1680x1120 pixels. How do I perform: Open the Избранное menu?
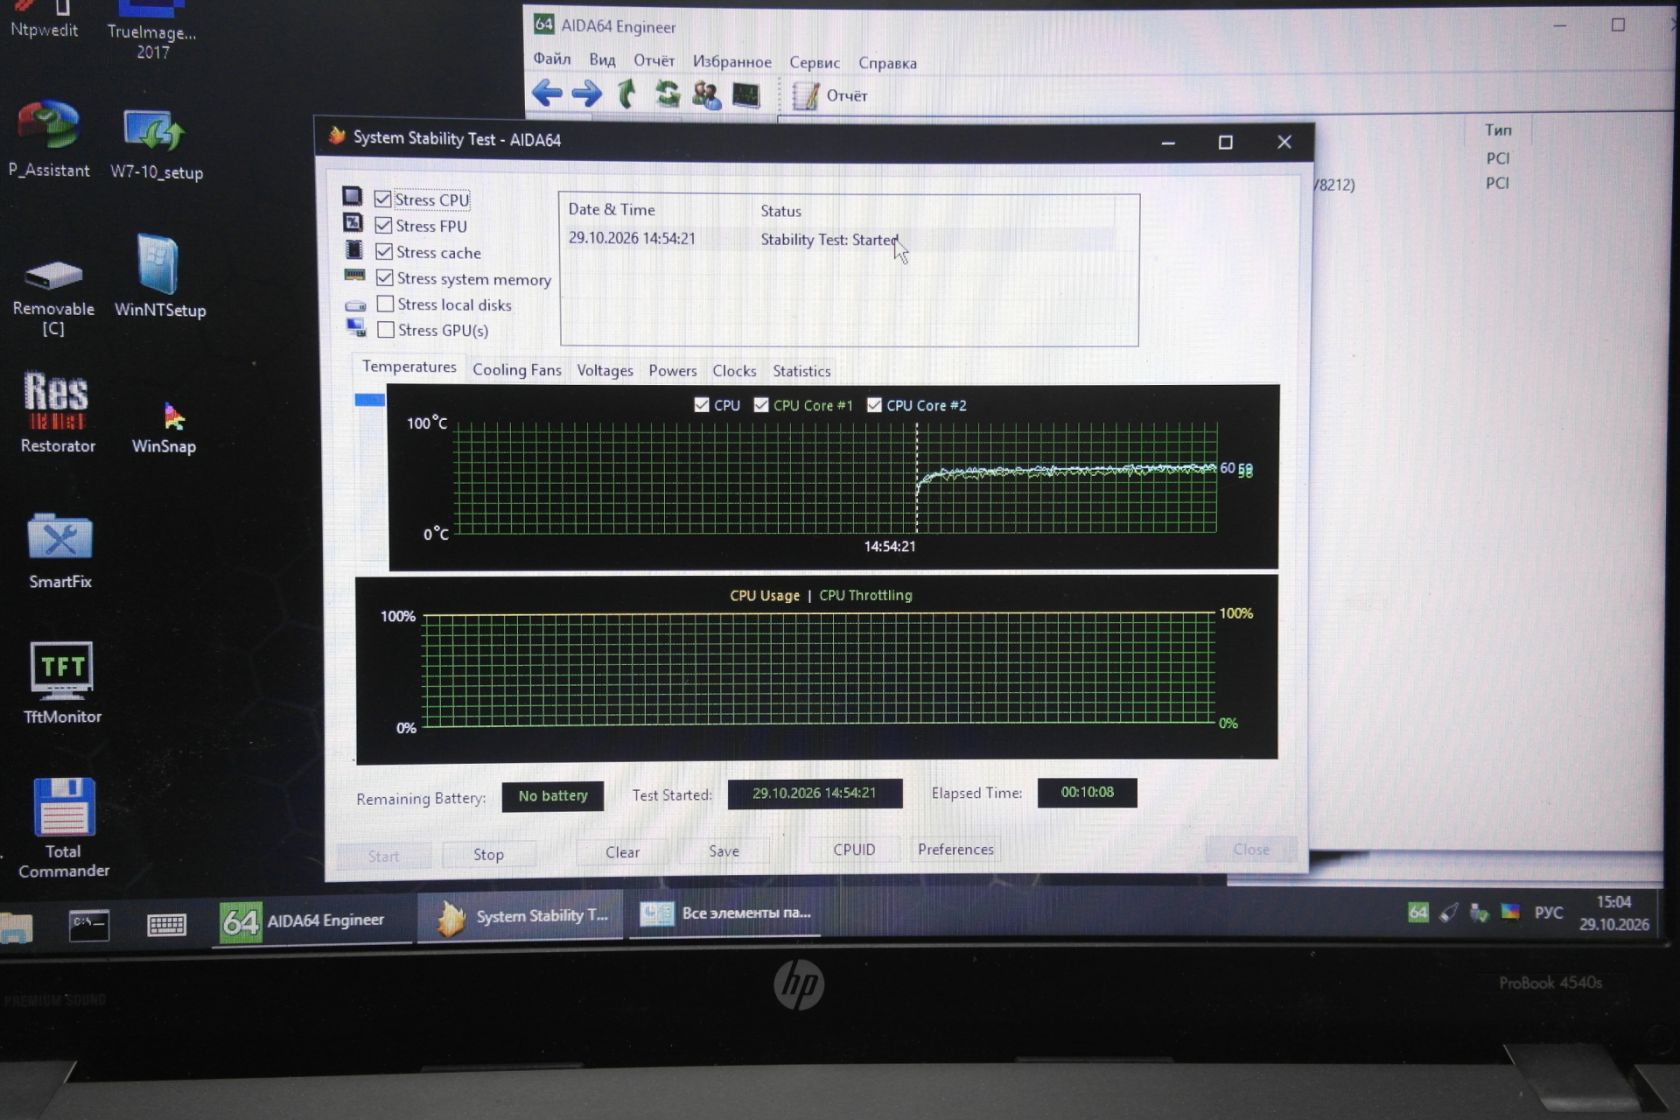[732, 62]
